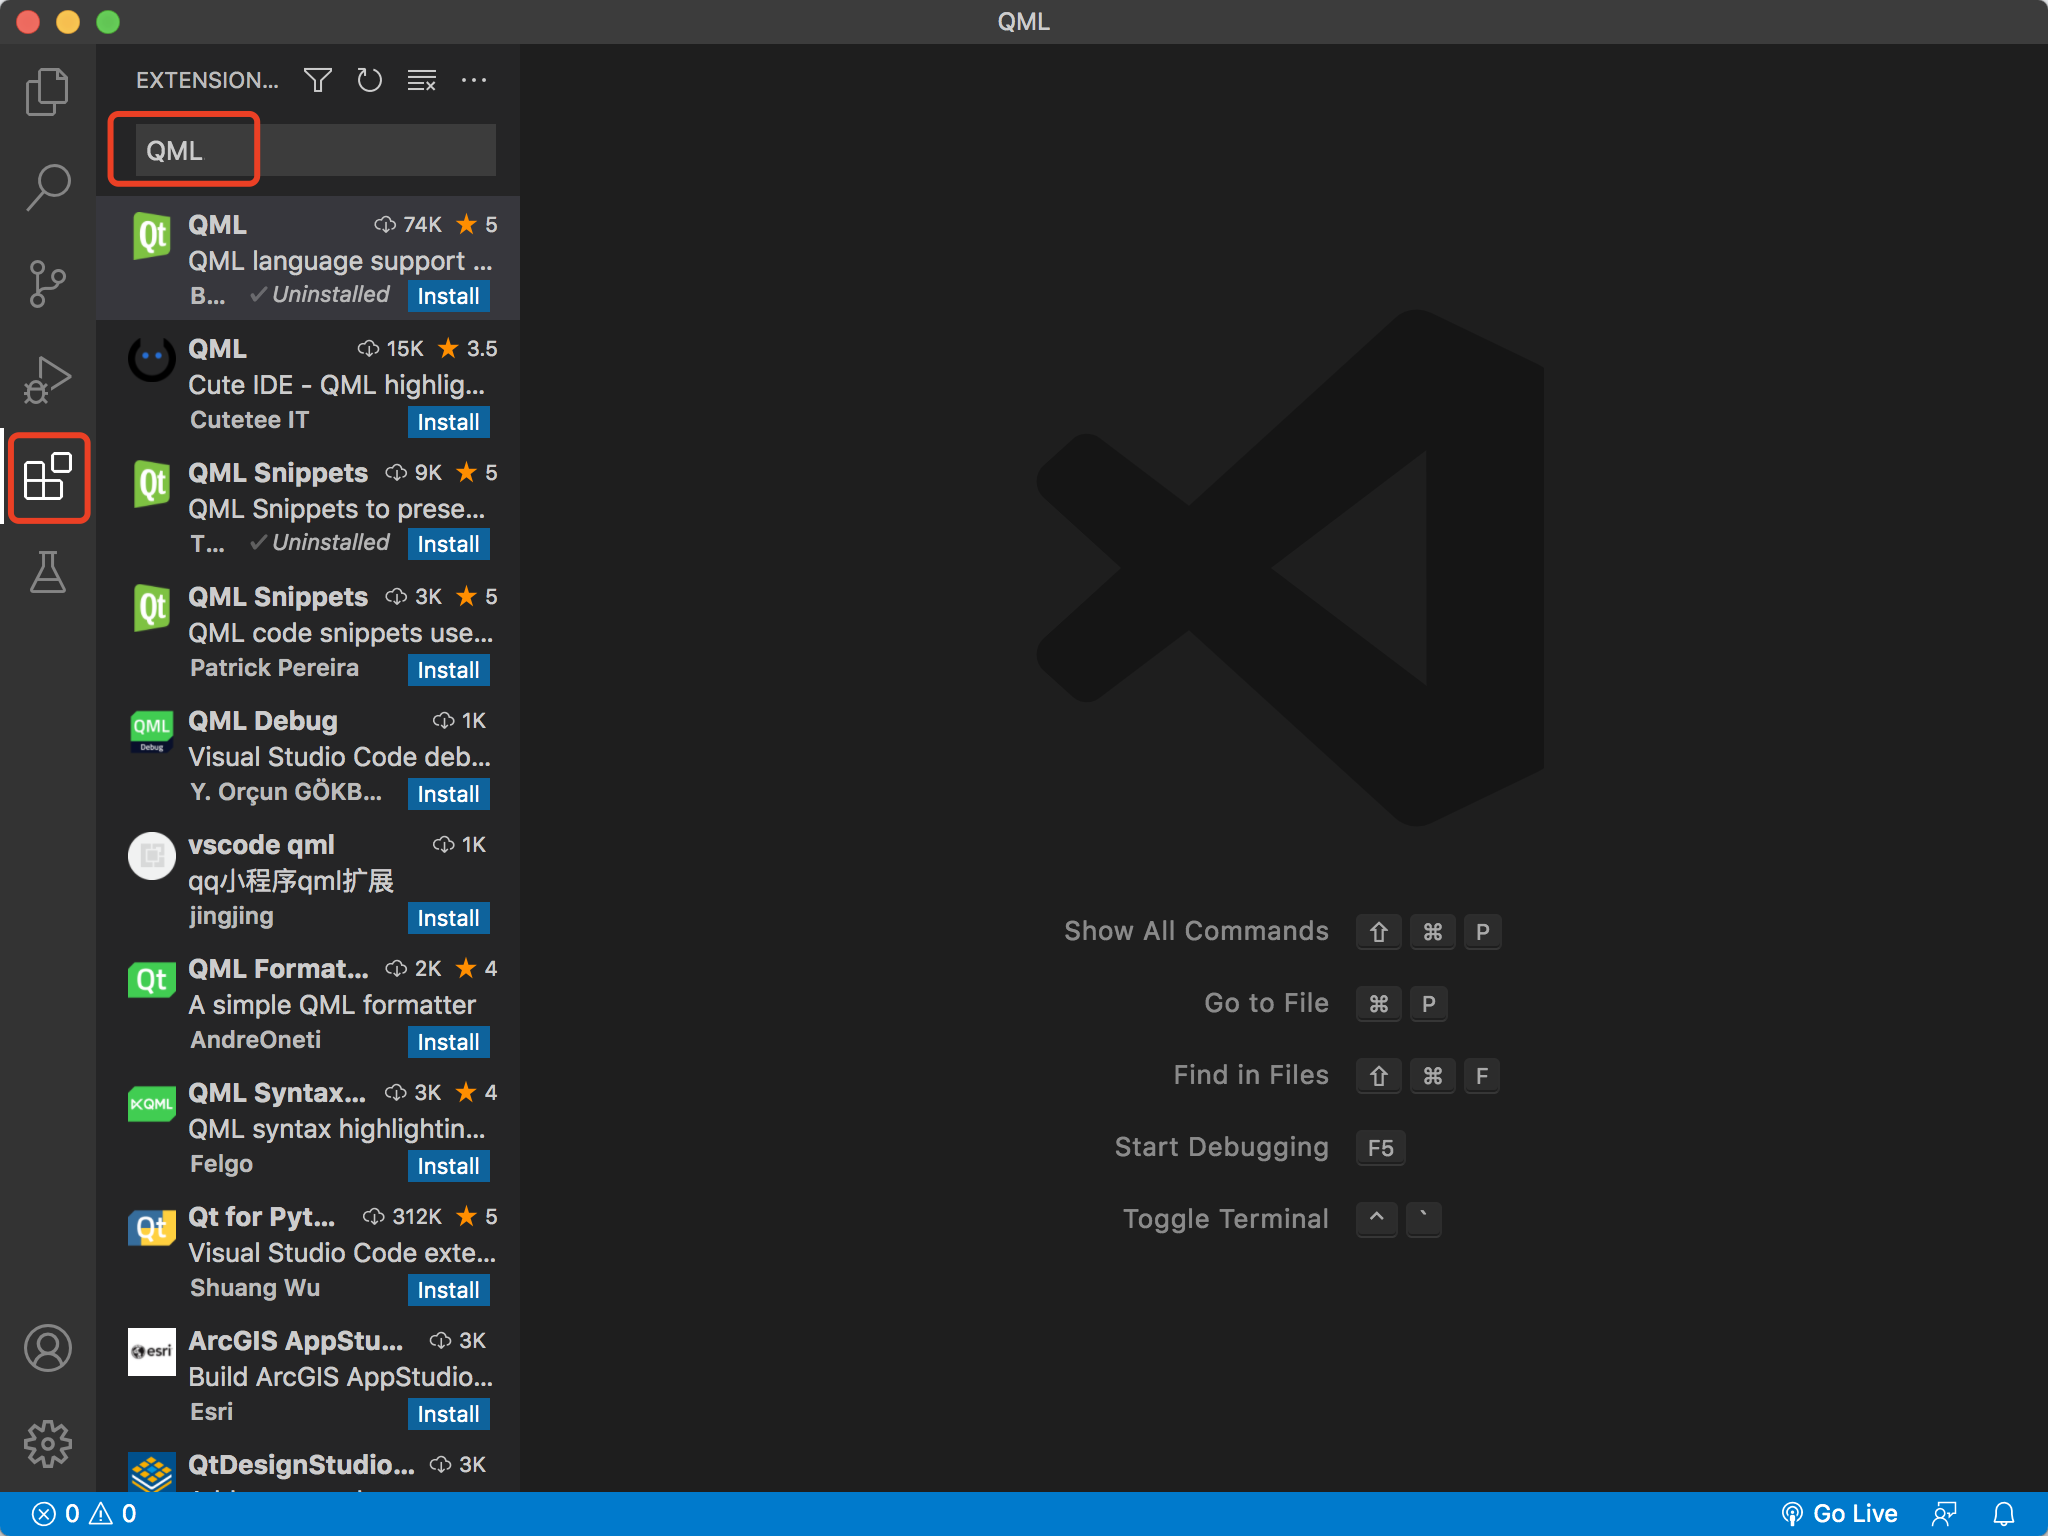The image size is (2048, 1536).
Task: Open the Extensions more actions menu
Action: (475, 80)
